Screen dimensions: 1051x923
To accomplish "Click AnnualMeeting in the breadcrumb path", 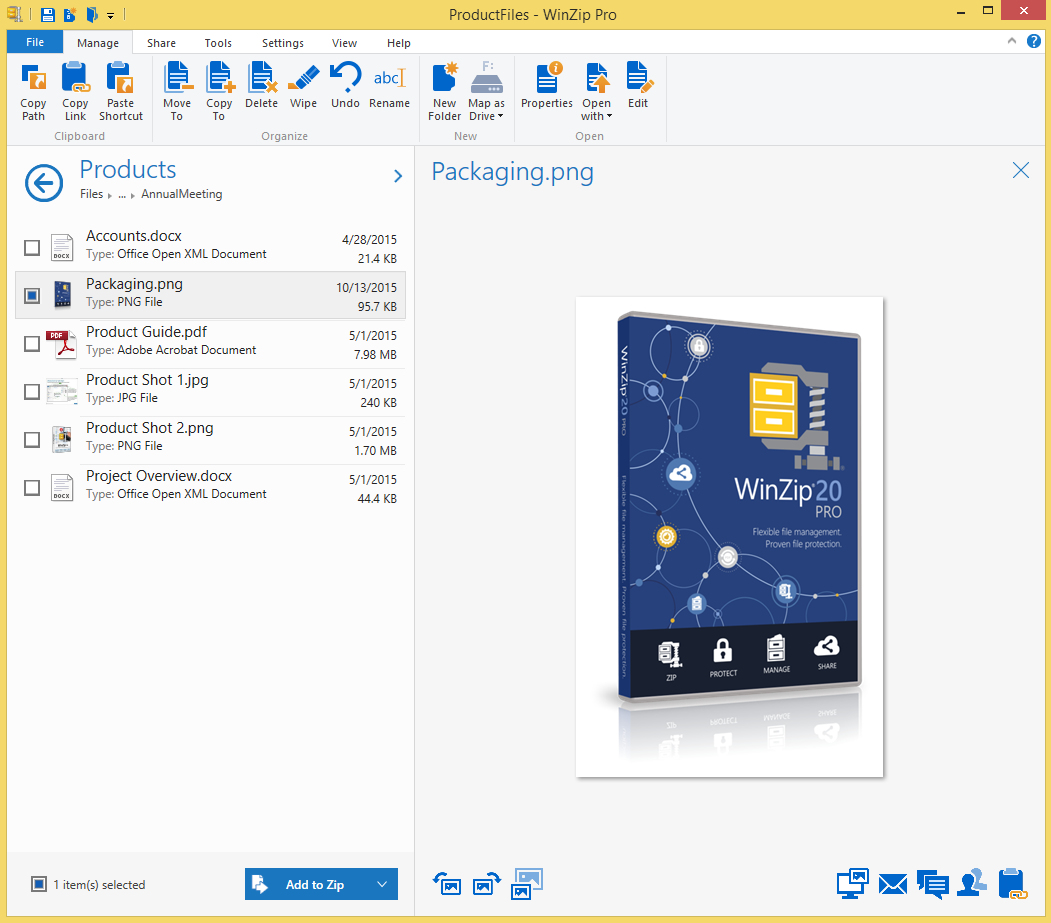I will (181, 194).
